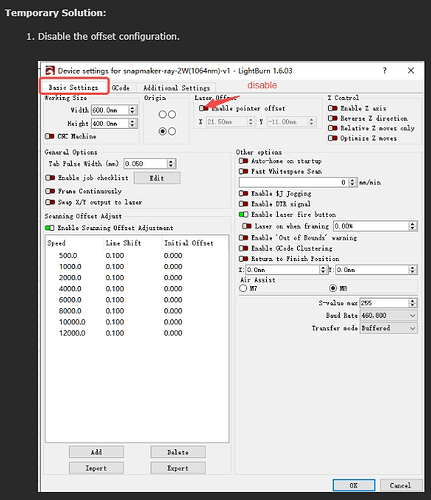Toggle Reverse Z direction
Viewport: 431px width, 500px height.
[x=333, y=118]
